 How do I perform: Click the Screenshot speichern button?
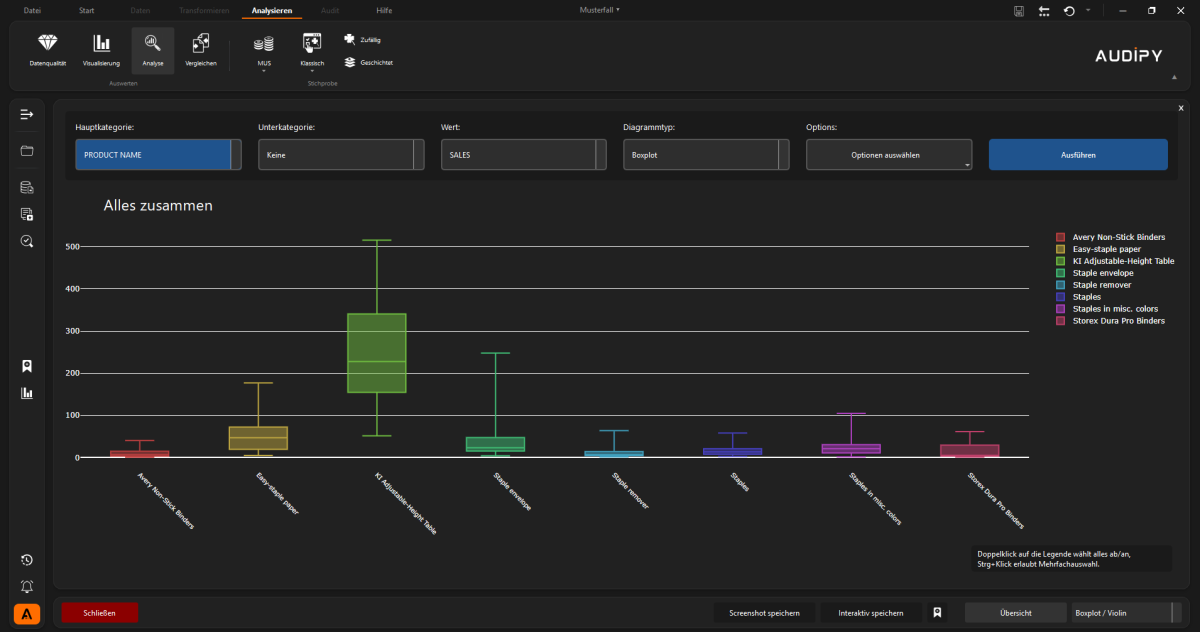pos(764,613)
